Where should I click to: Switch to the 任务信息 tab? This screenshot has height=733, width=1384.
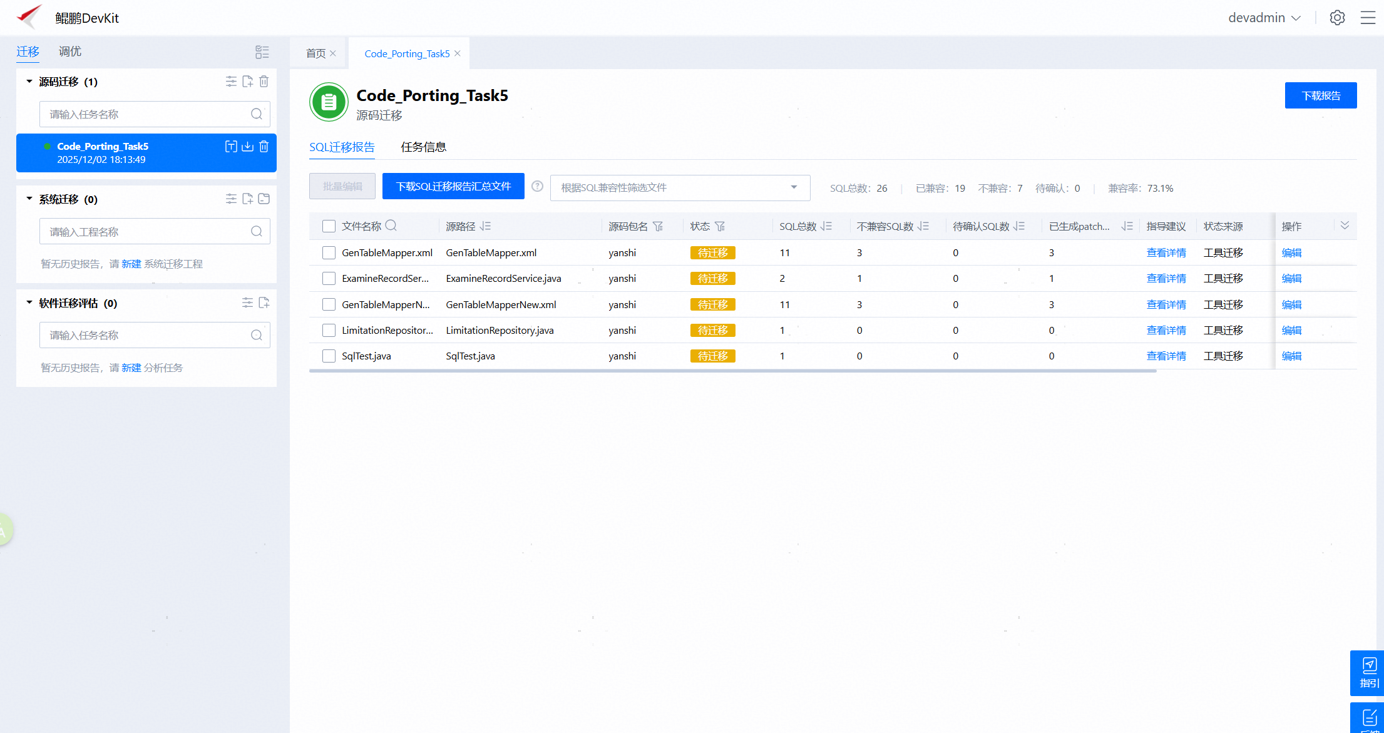(423, 147)
